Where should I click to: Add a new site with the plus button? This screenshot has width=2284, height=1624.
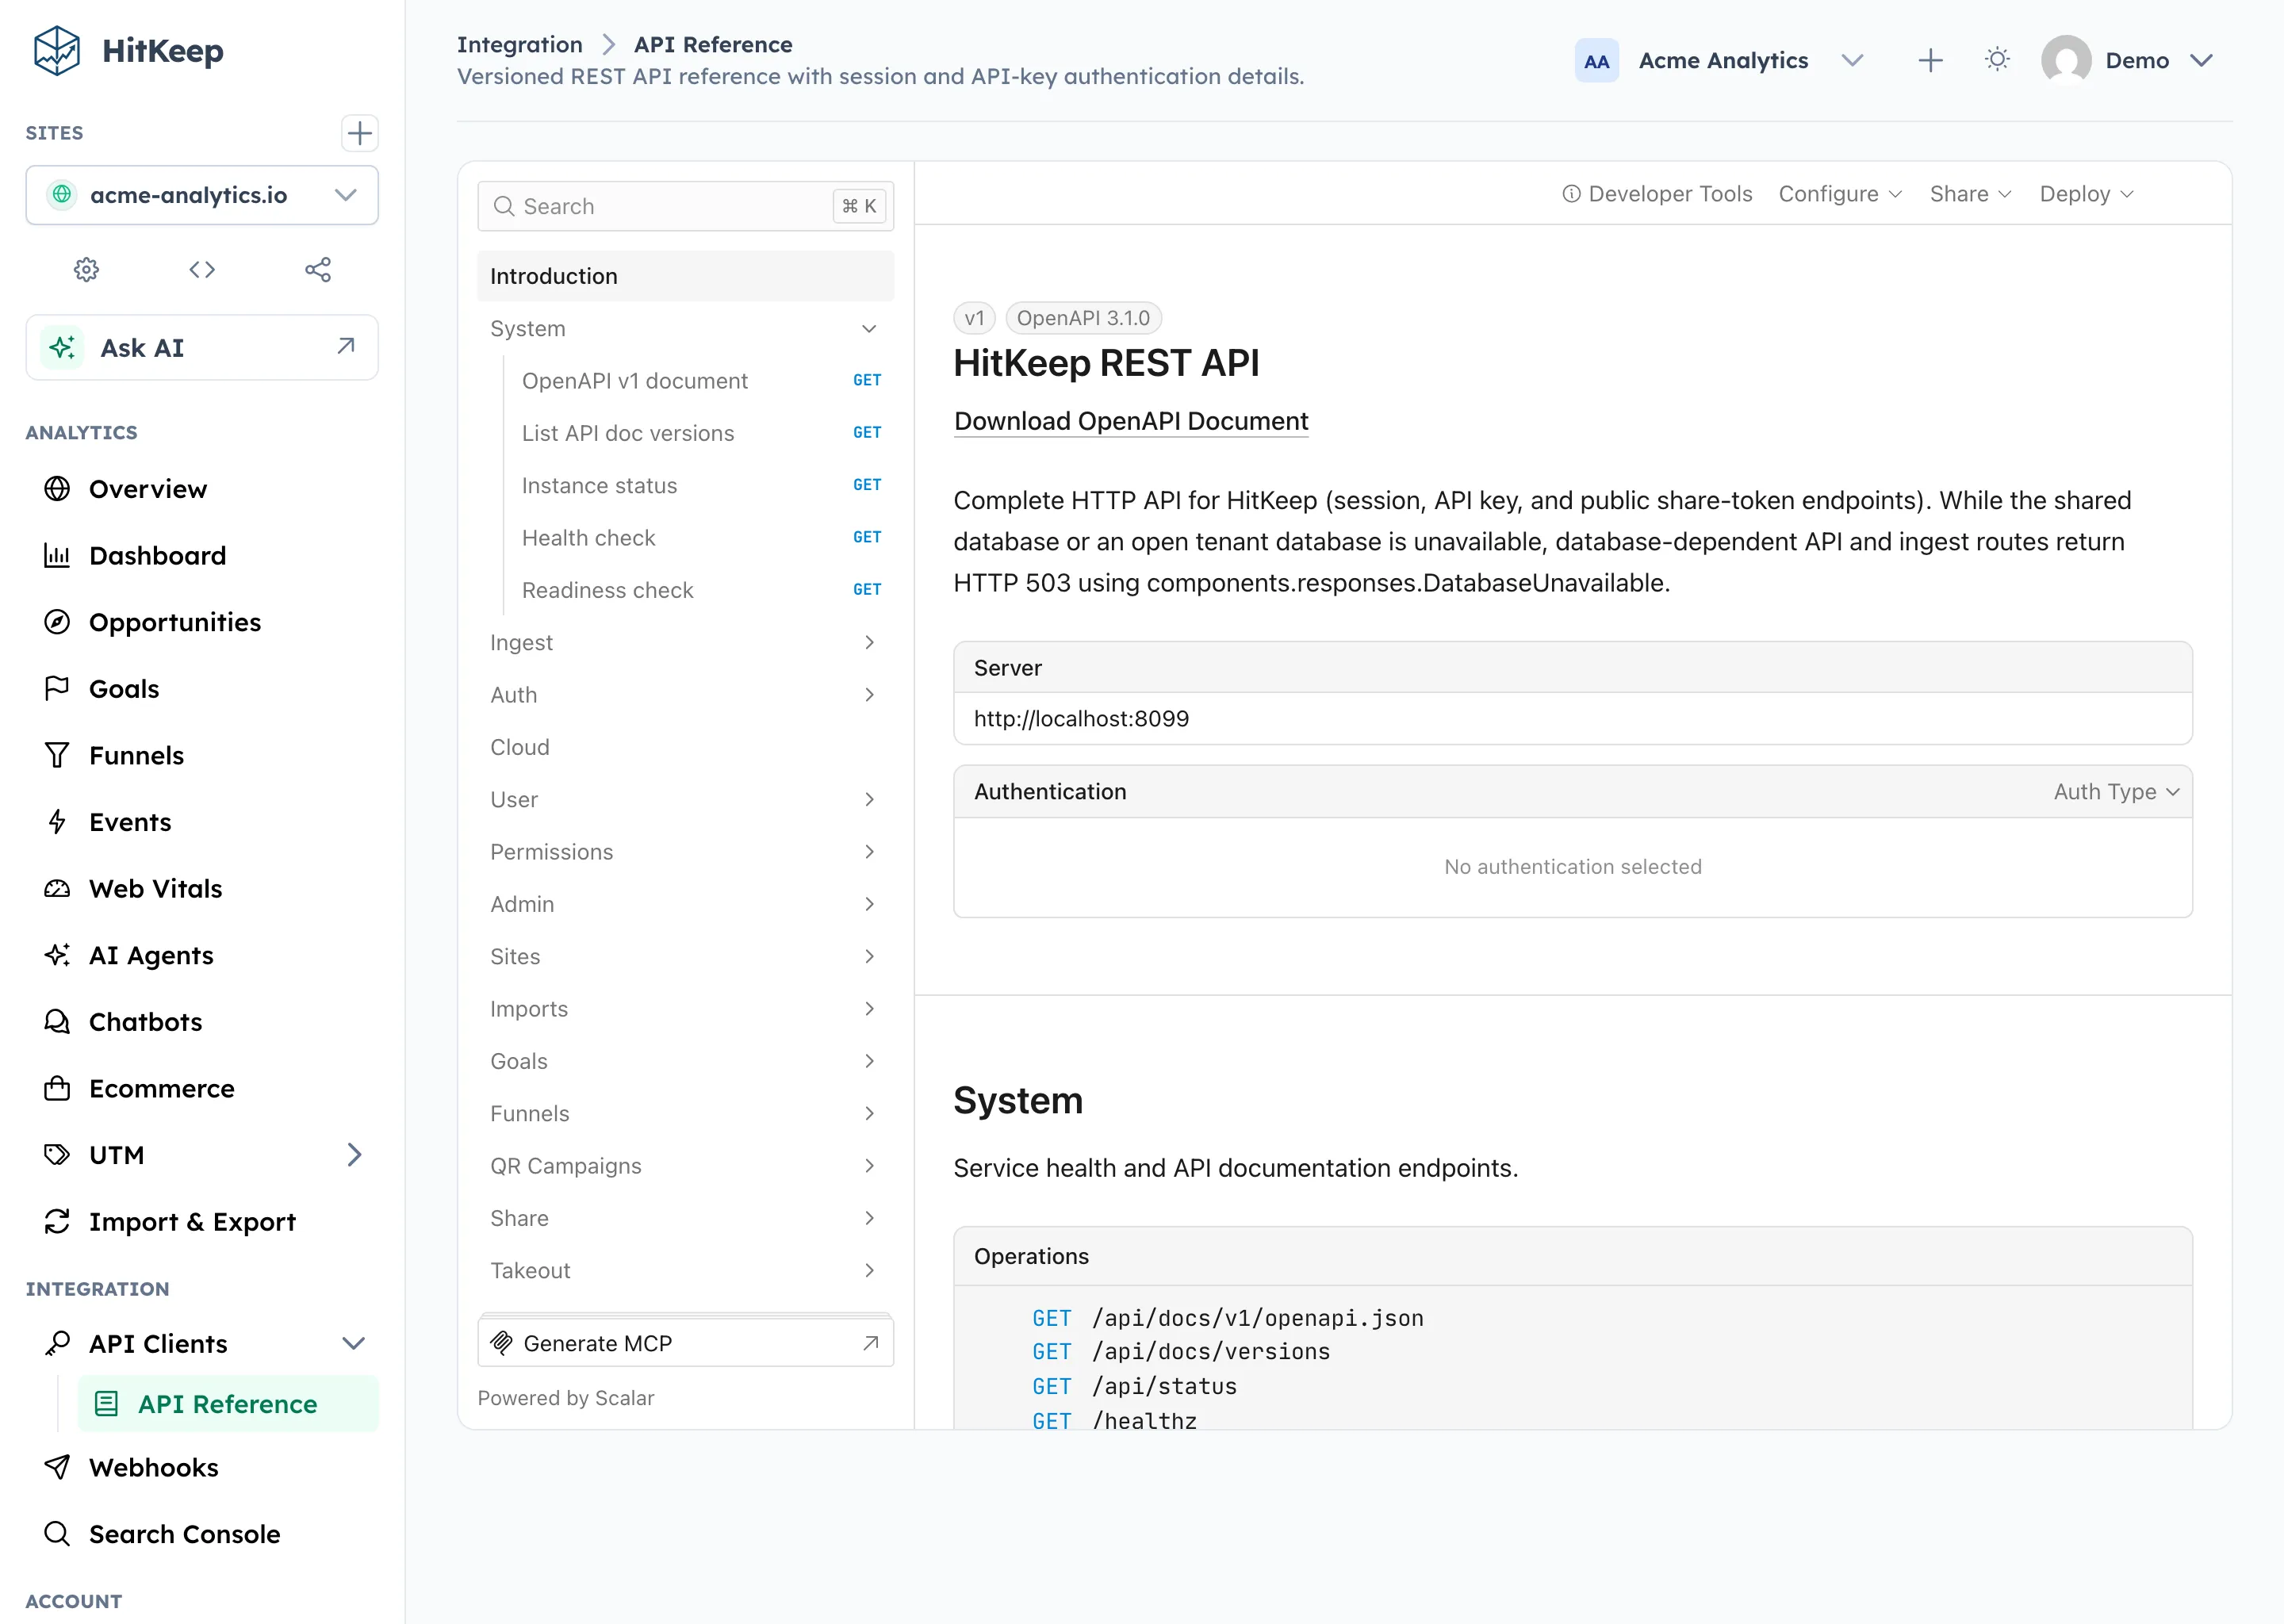pyautogui.click(x=359, y=133)
